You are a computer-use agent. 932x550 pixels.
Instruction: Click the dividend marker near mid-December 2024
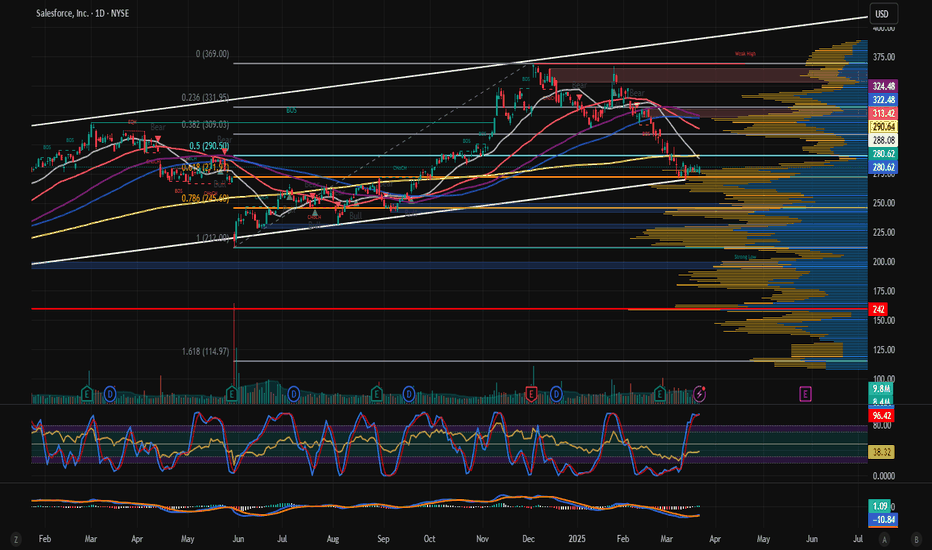556,393
